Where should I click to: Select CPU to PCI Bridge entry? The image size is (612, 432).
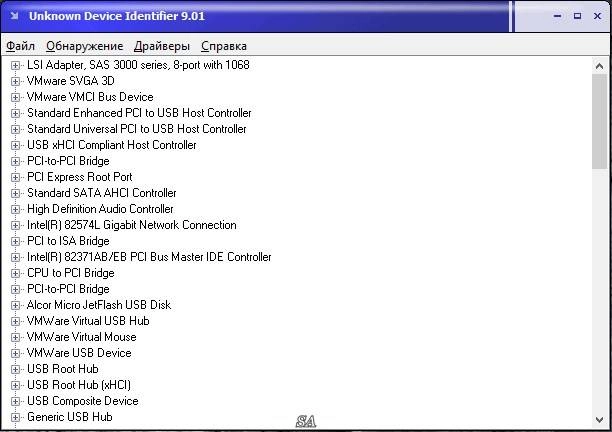[71, 273]
